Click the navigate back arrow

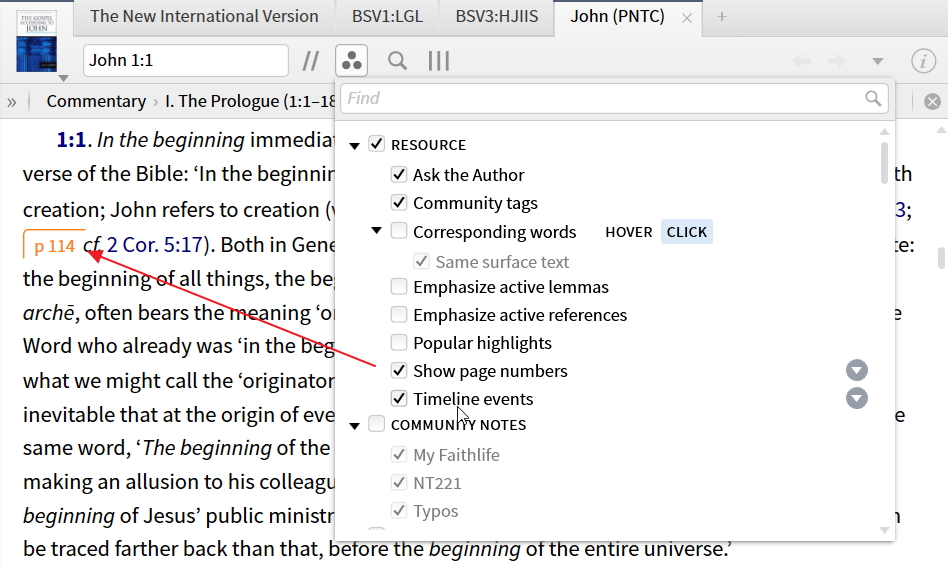click(x=801, y=60)
